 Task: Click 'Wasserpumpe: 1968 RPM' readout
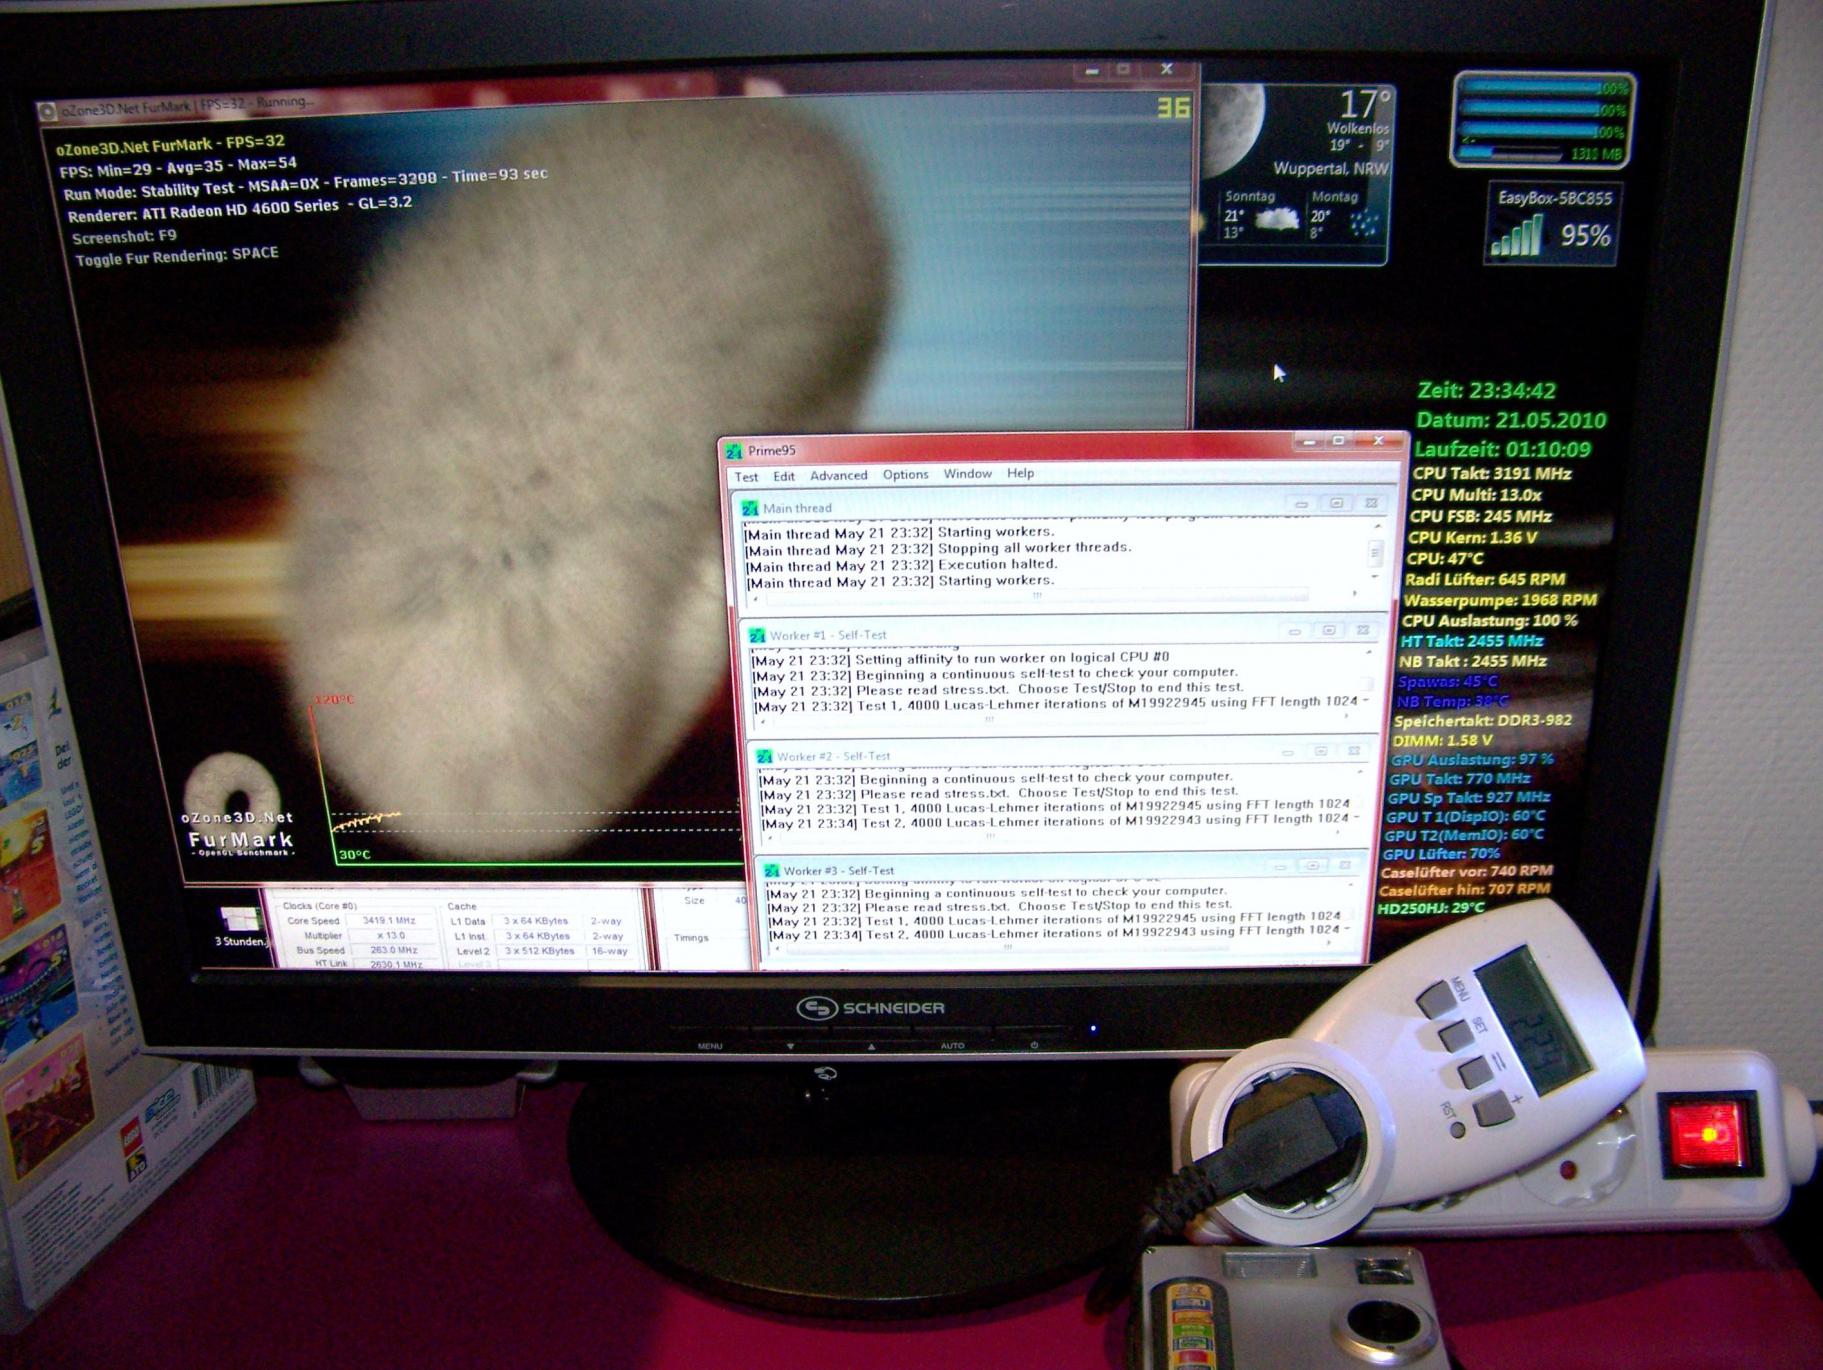click(x=1499, y=600)
